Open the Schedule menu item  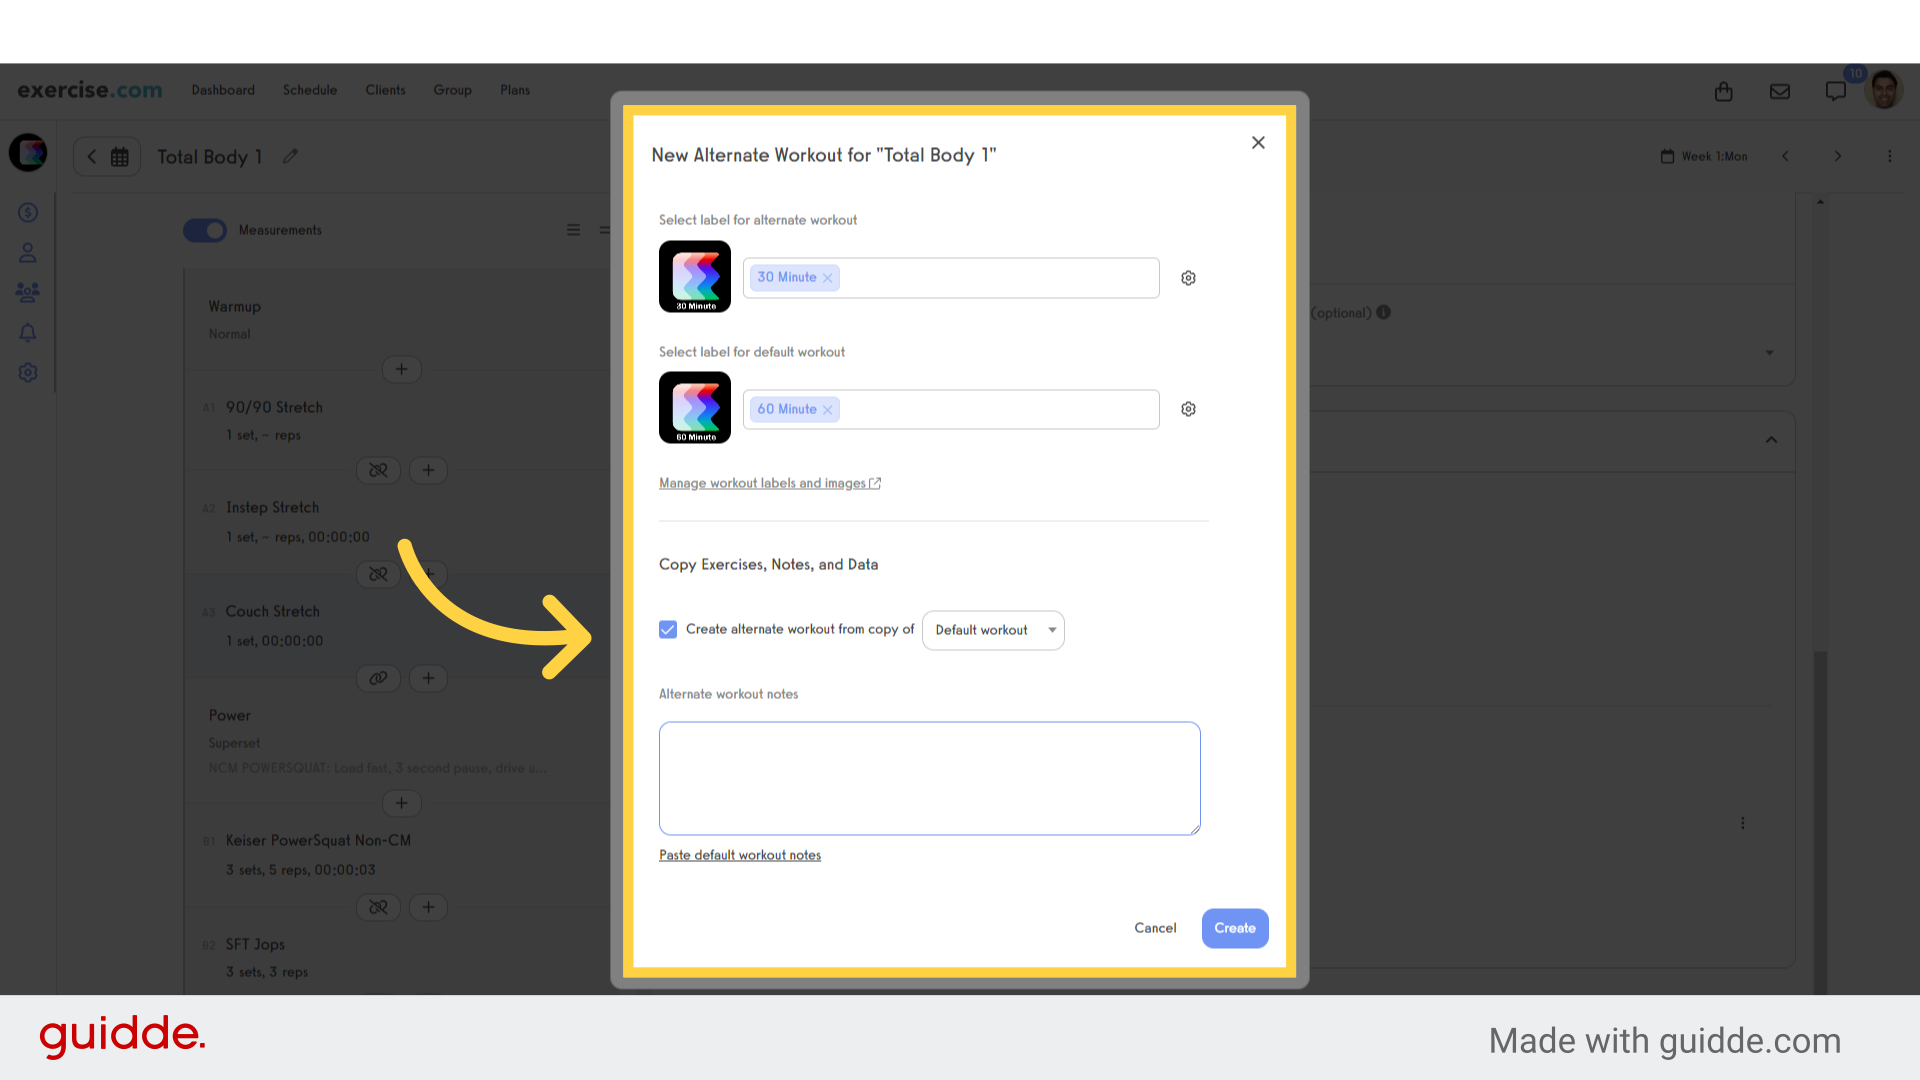310,90
